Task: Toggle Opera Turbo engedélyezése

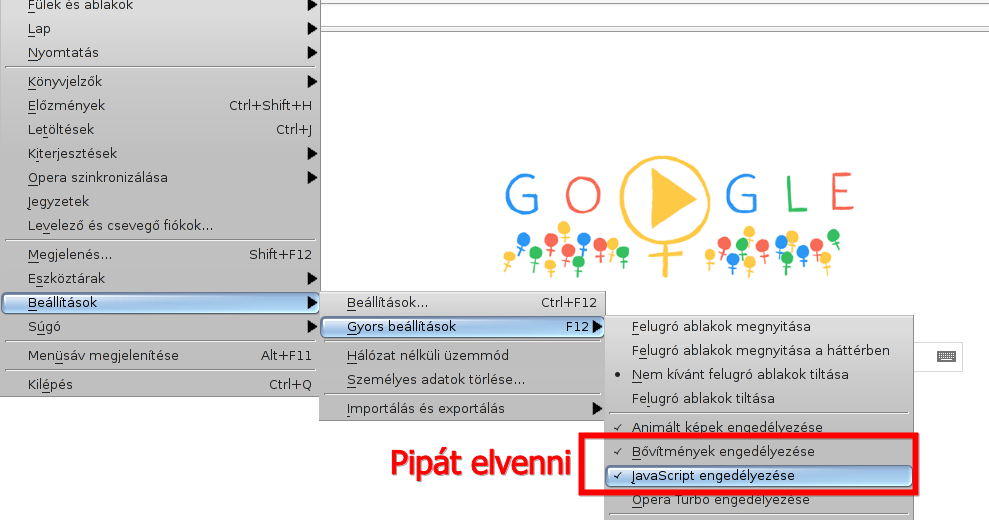Action: (x=759, y=499)
